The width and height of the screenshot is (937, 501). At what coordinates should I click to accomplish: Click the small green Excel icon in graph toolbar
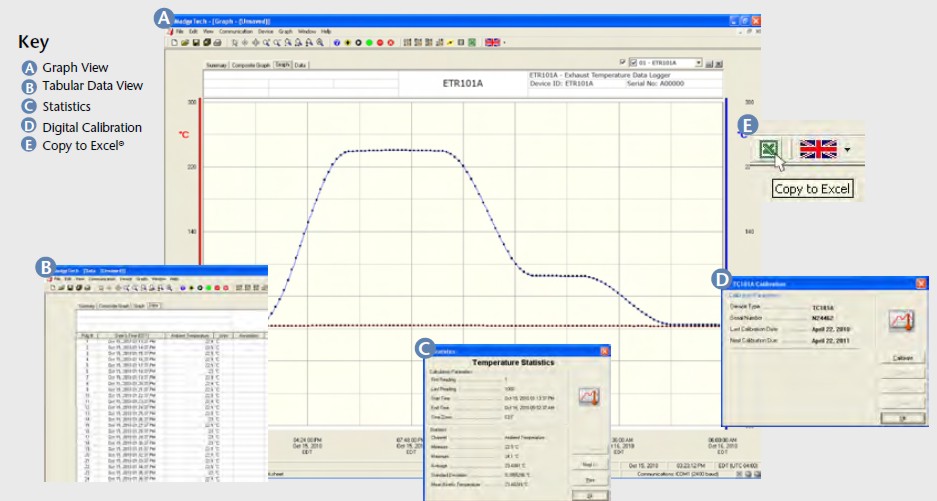tap(472, 42)
